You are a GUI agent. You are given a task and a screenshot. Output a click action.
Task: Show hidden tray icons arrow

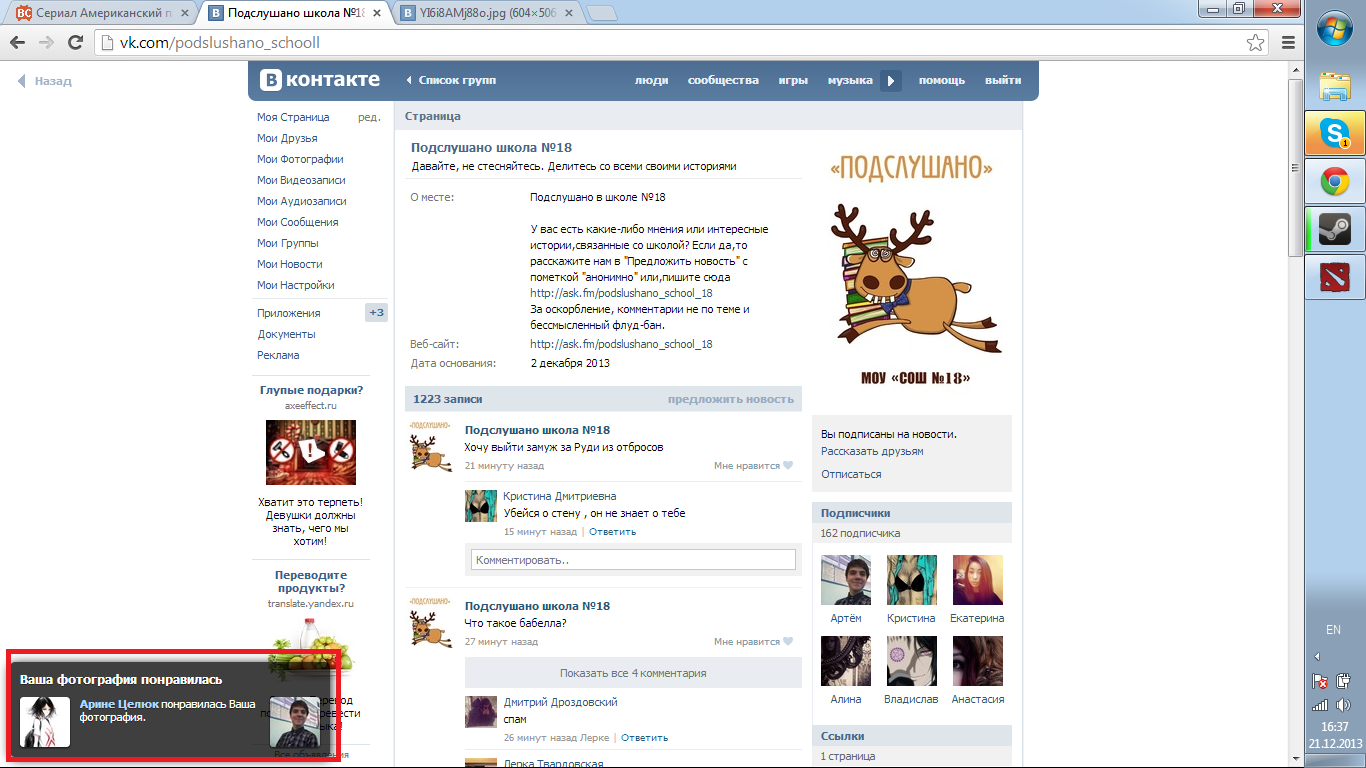[x=1317, y=657]
